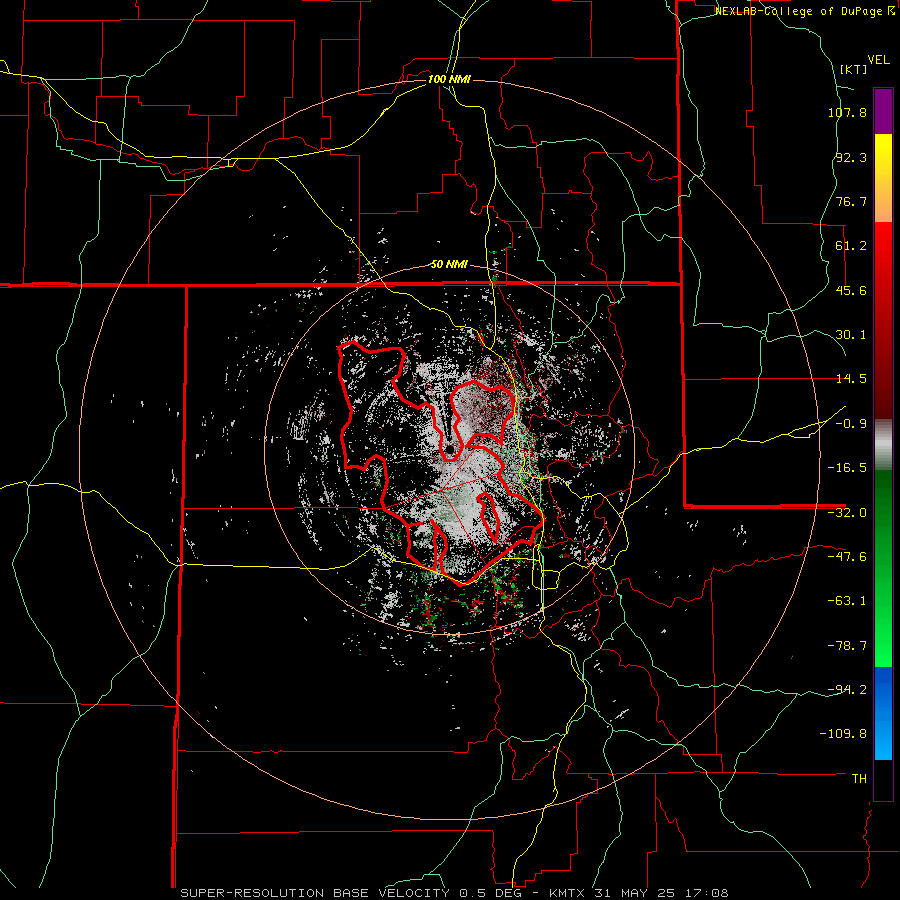
Task: Click the 92.3 value on velocity scale
Action: tap(851, 157)
